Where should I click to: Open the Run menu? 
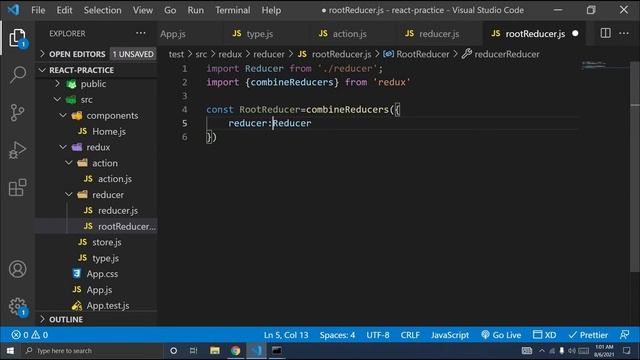click(x=196, y=10)
